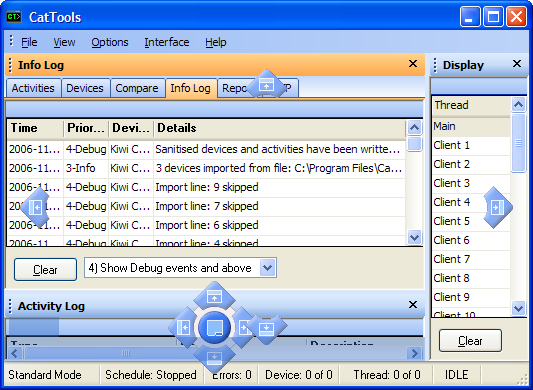Click Info Log scrollbar up arrow

coord(414,128)
